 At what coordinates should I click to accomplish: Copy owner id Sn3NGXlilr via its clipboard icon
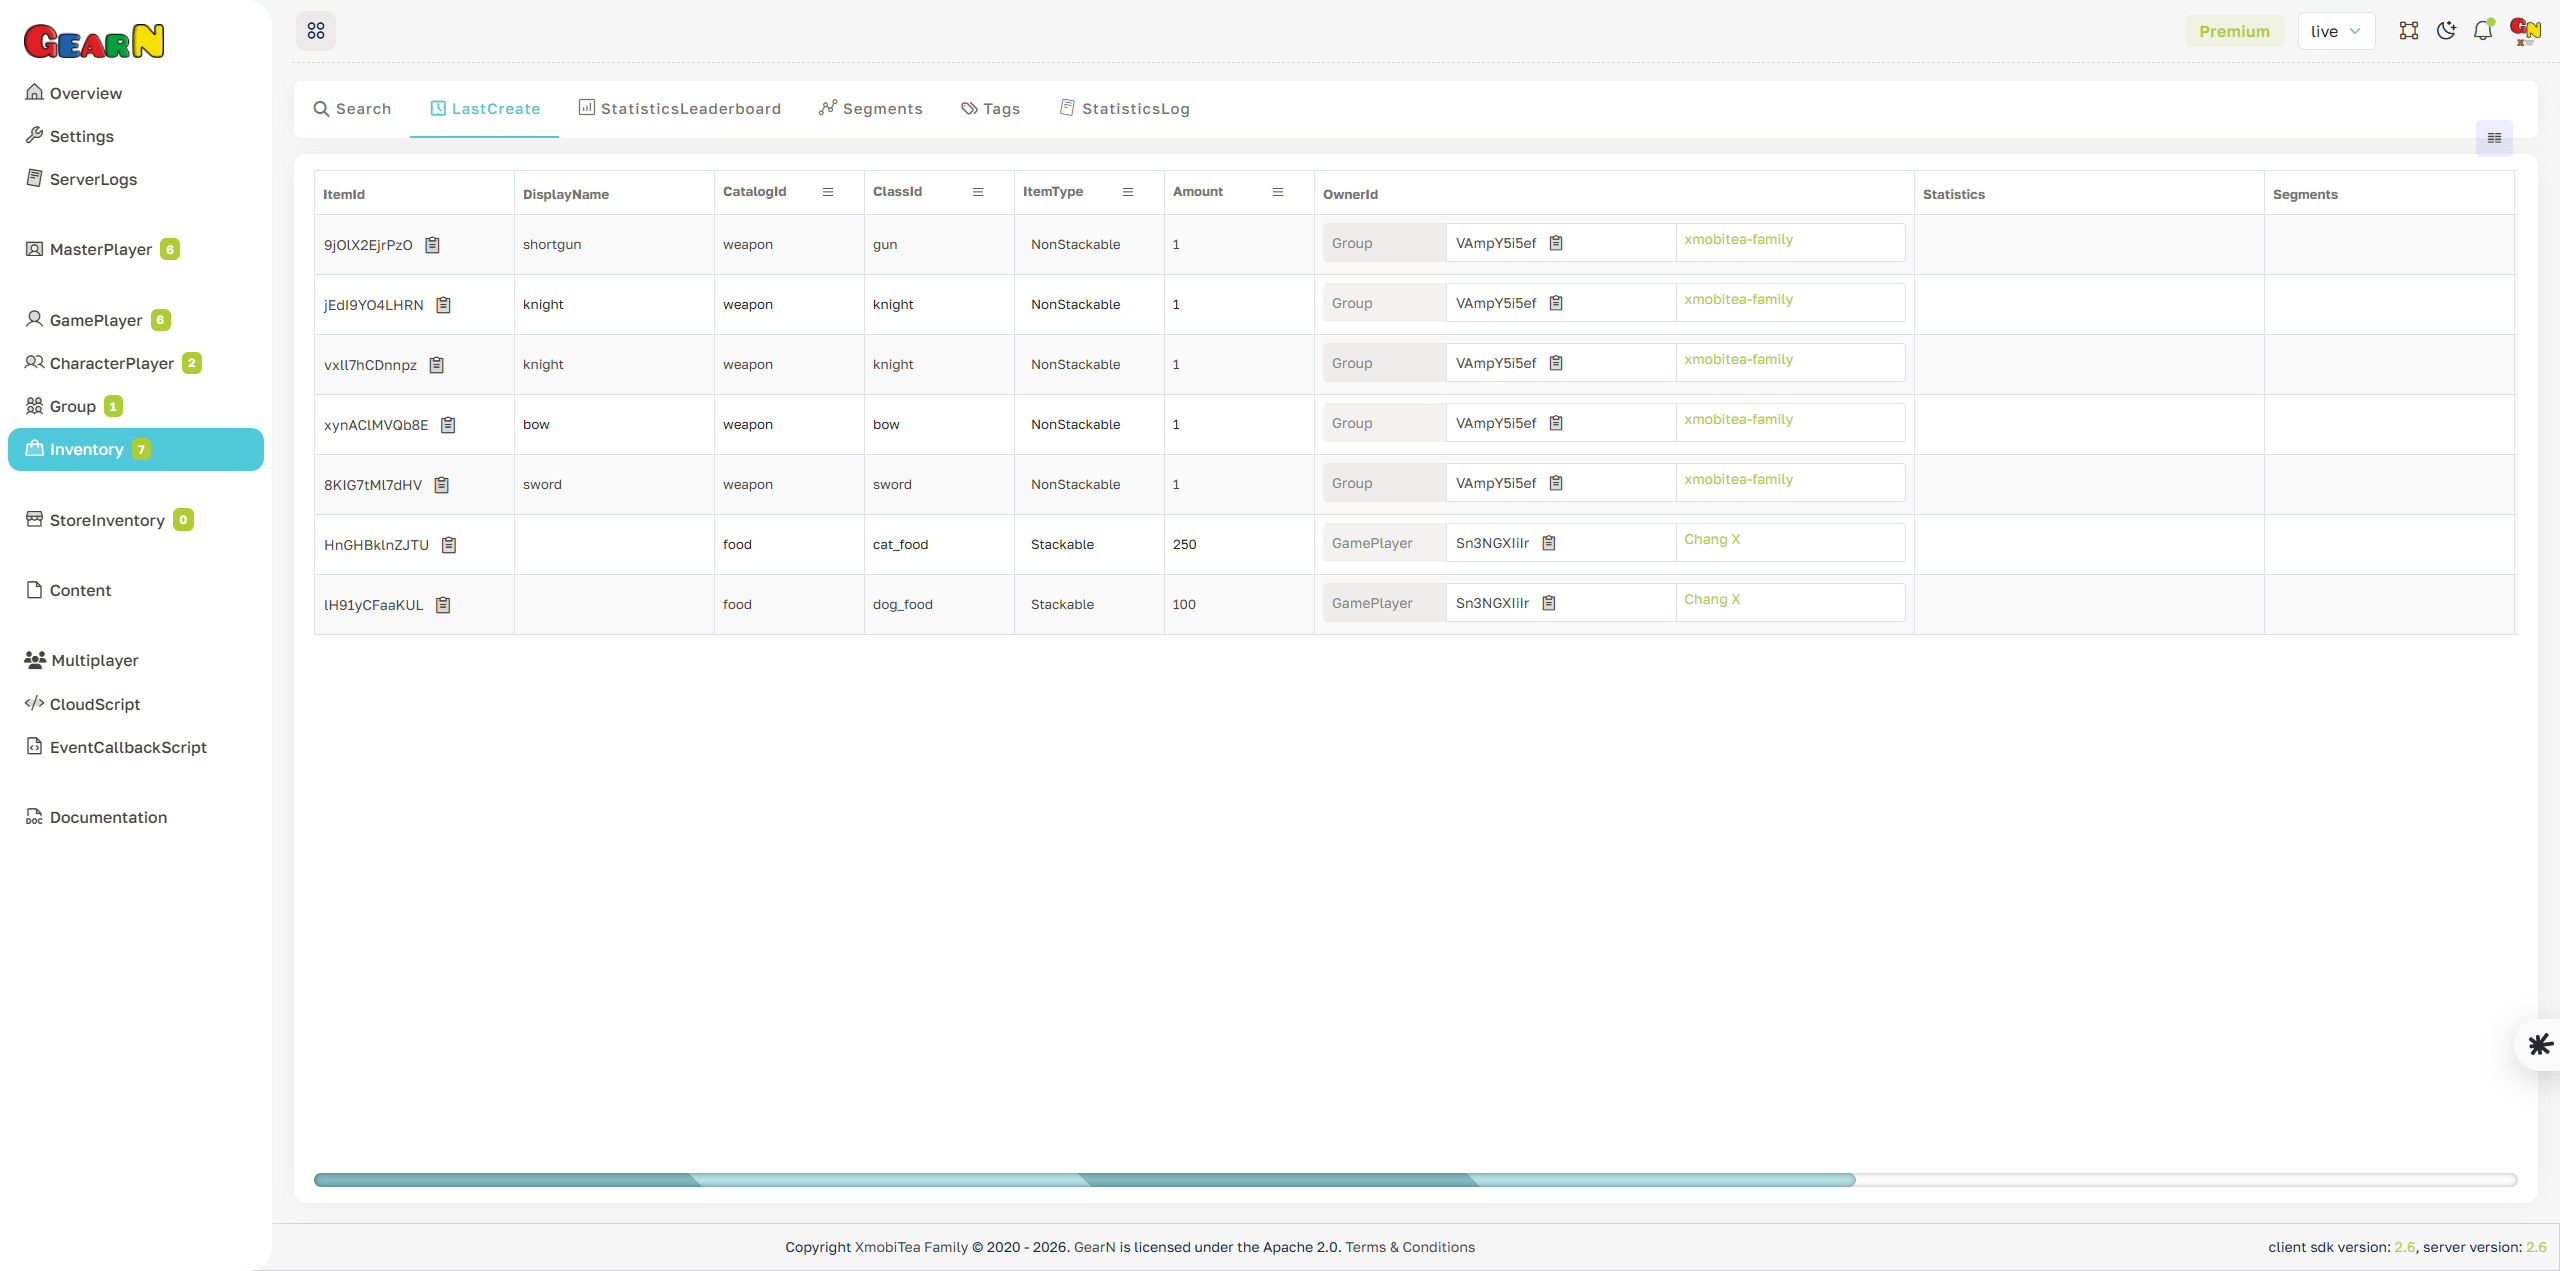(x=1548, y=543)
